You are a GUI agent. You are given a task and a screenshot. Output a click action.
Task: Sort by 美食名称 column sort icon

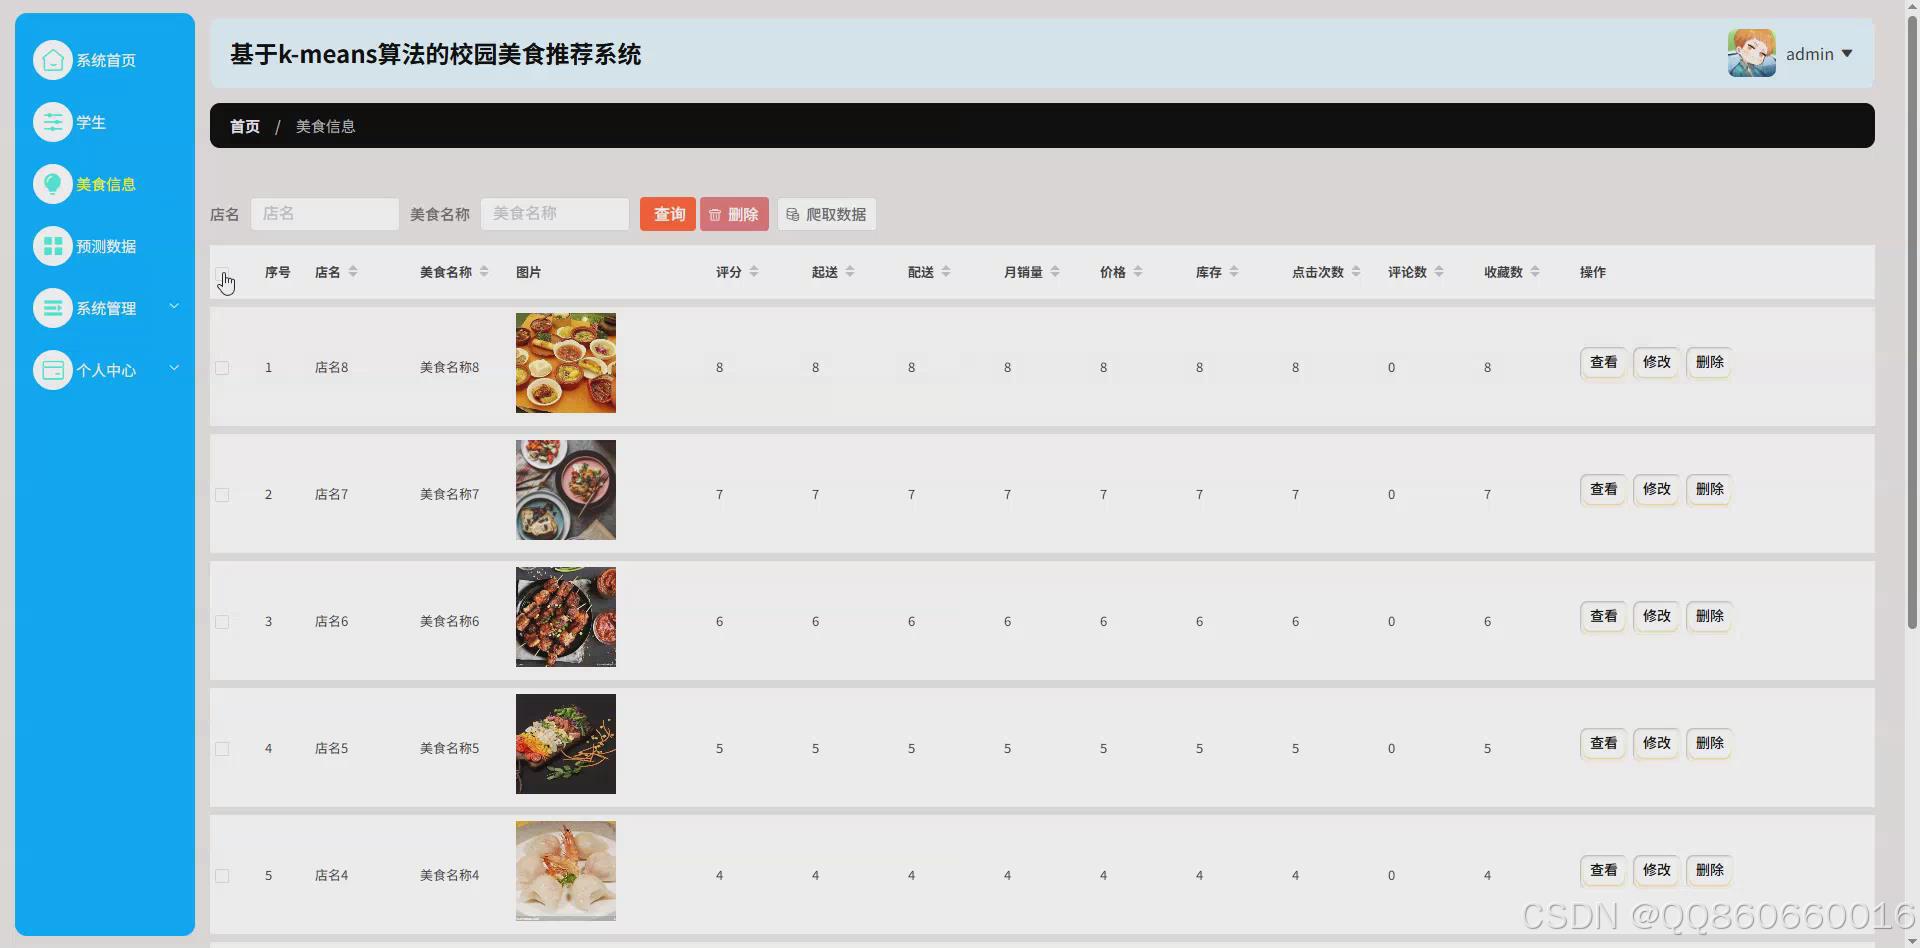(x=484, y=272)
